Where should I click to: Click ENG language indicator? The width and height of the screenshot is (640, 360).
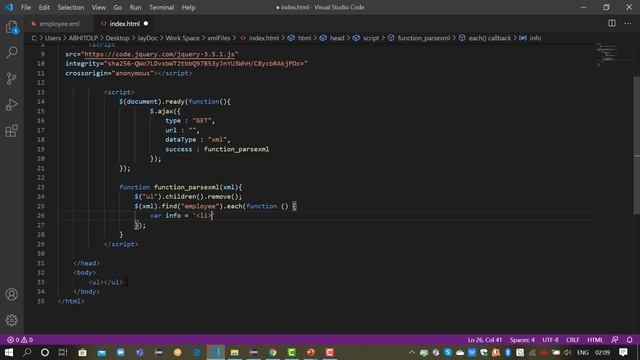click(583, 352)
